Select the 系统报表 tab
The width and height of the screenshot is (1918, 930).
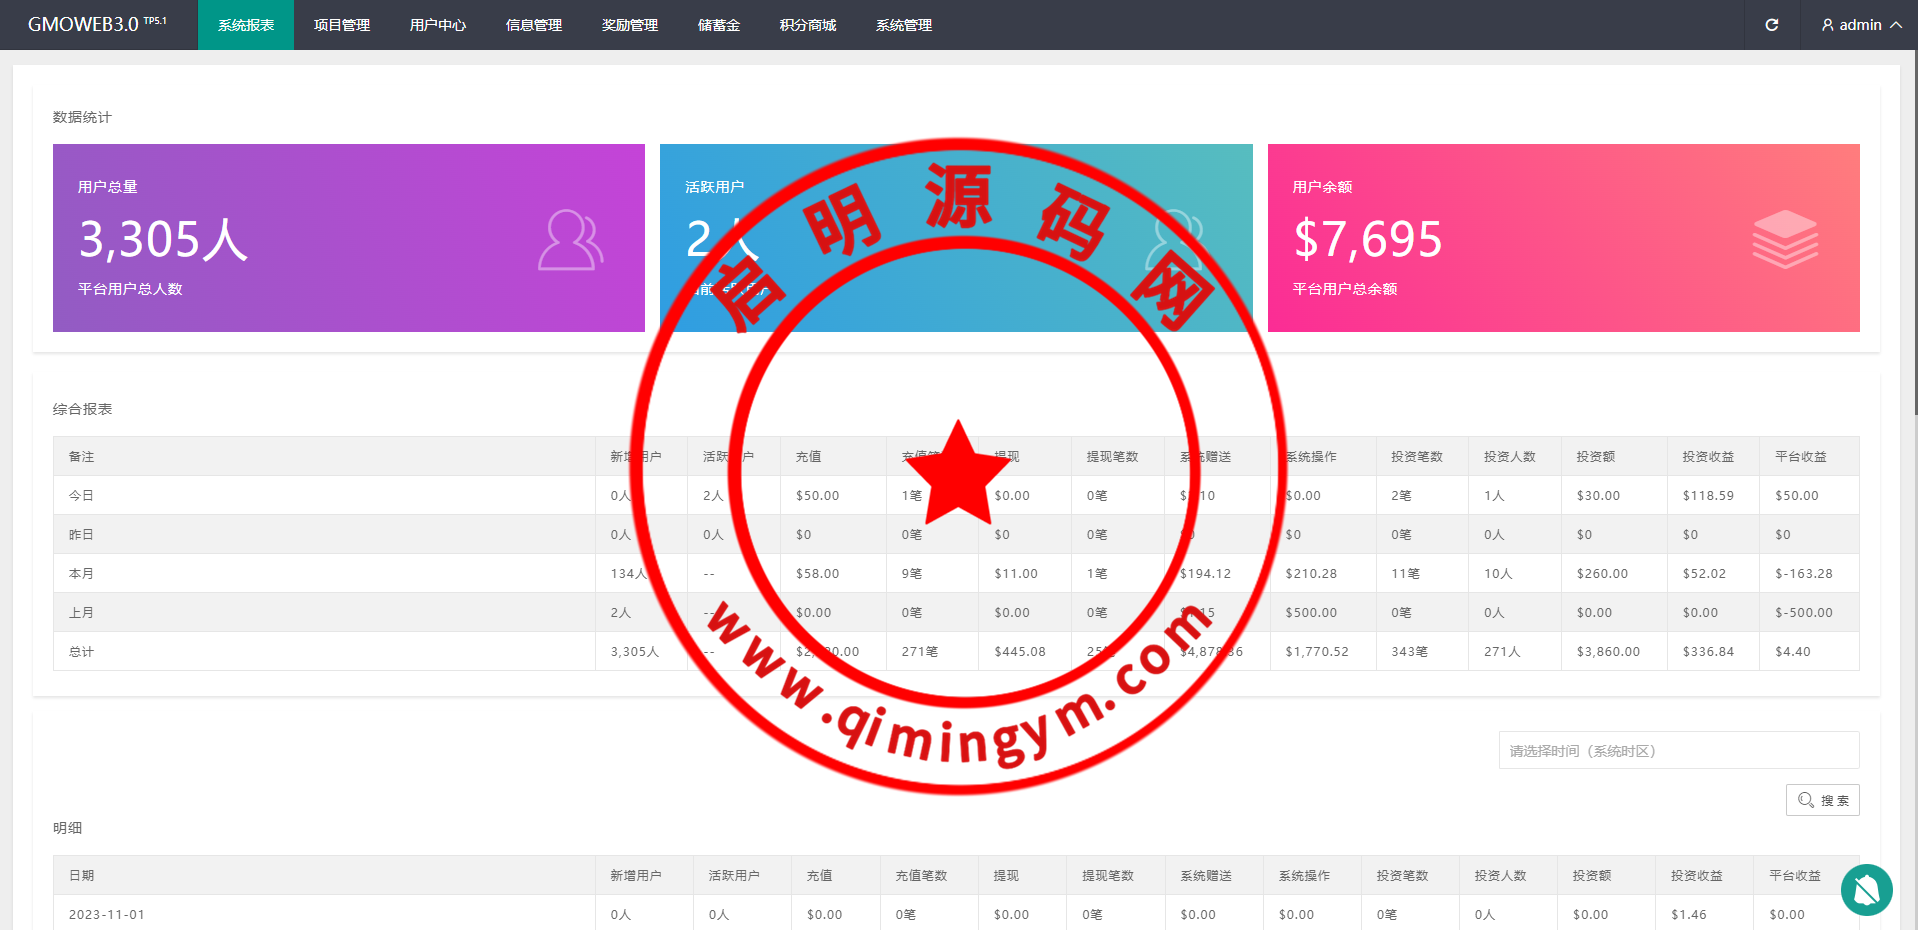246,25
